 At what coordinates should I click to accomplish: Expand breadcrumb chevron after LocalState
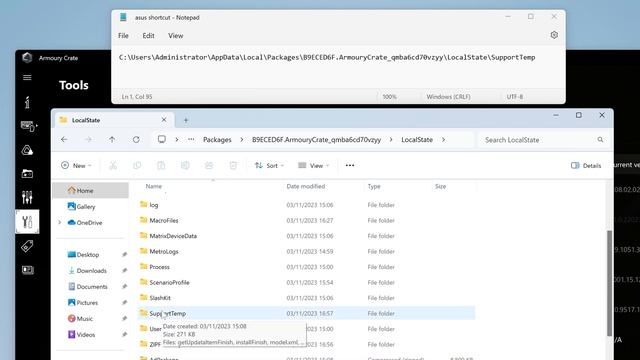tap(443, 140)
